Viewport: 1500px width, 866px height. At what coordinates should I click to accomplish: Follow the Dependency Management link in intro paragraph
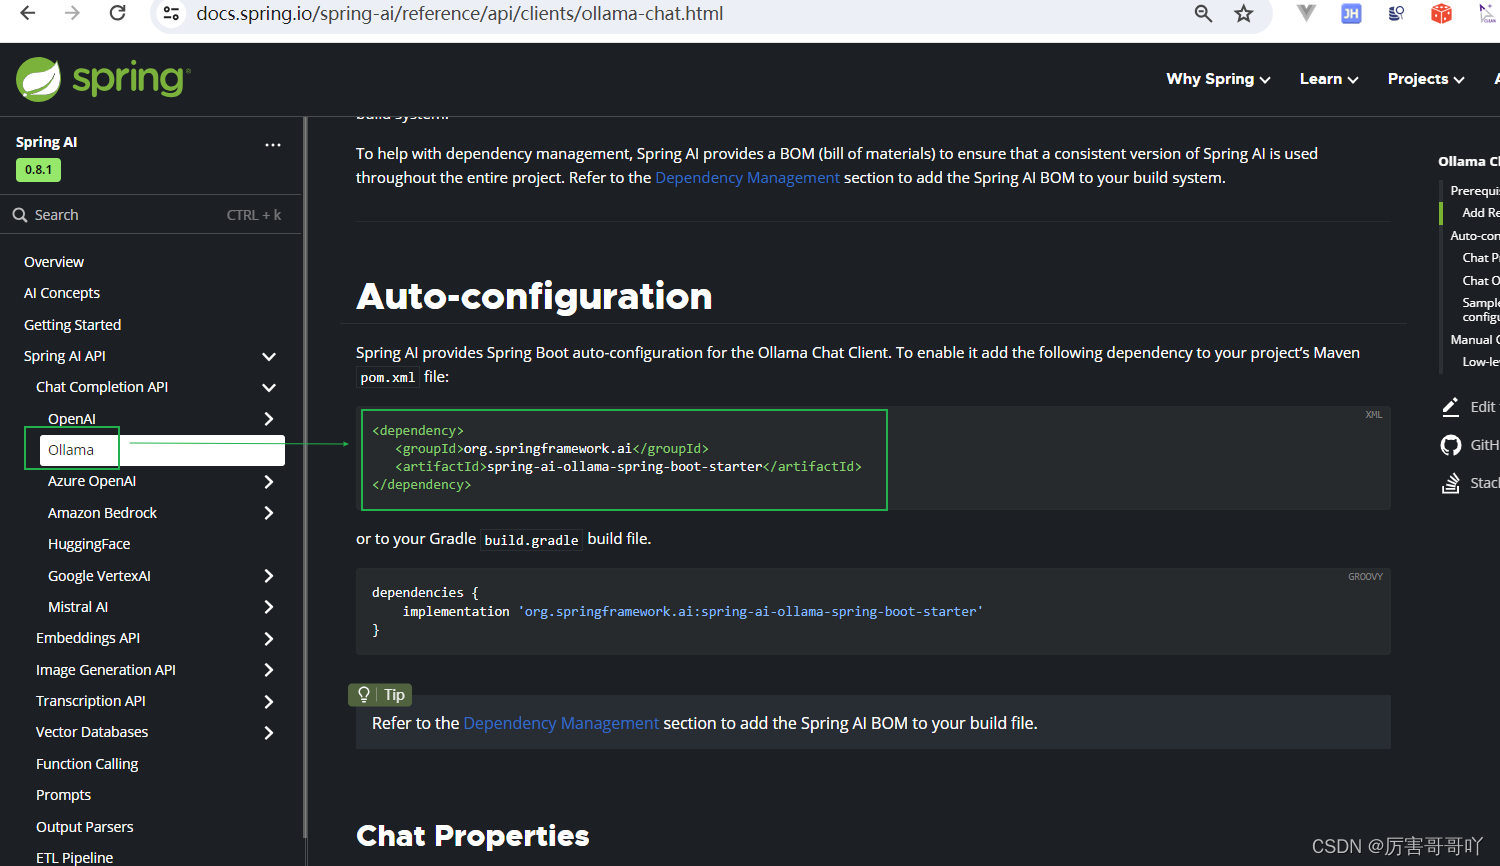[x=747, y=178]
